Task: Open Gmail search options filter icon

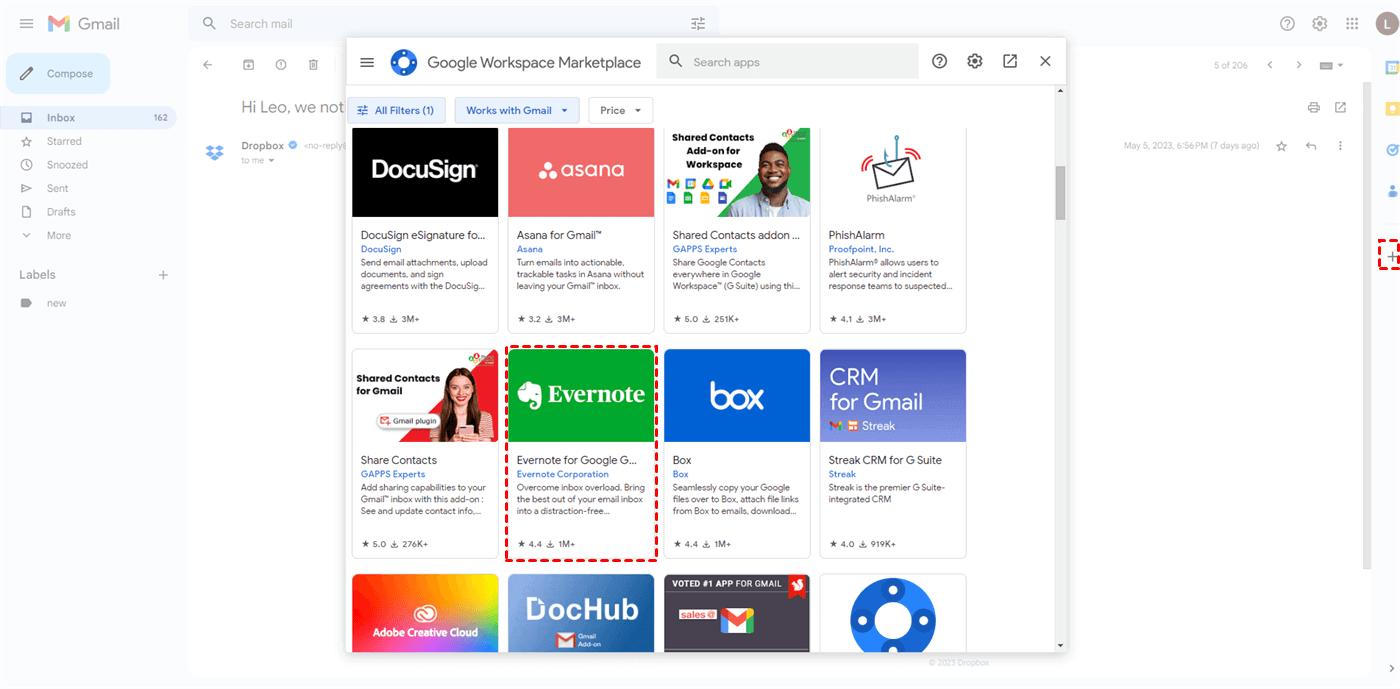Action: click(698, 23)
